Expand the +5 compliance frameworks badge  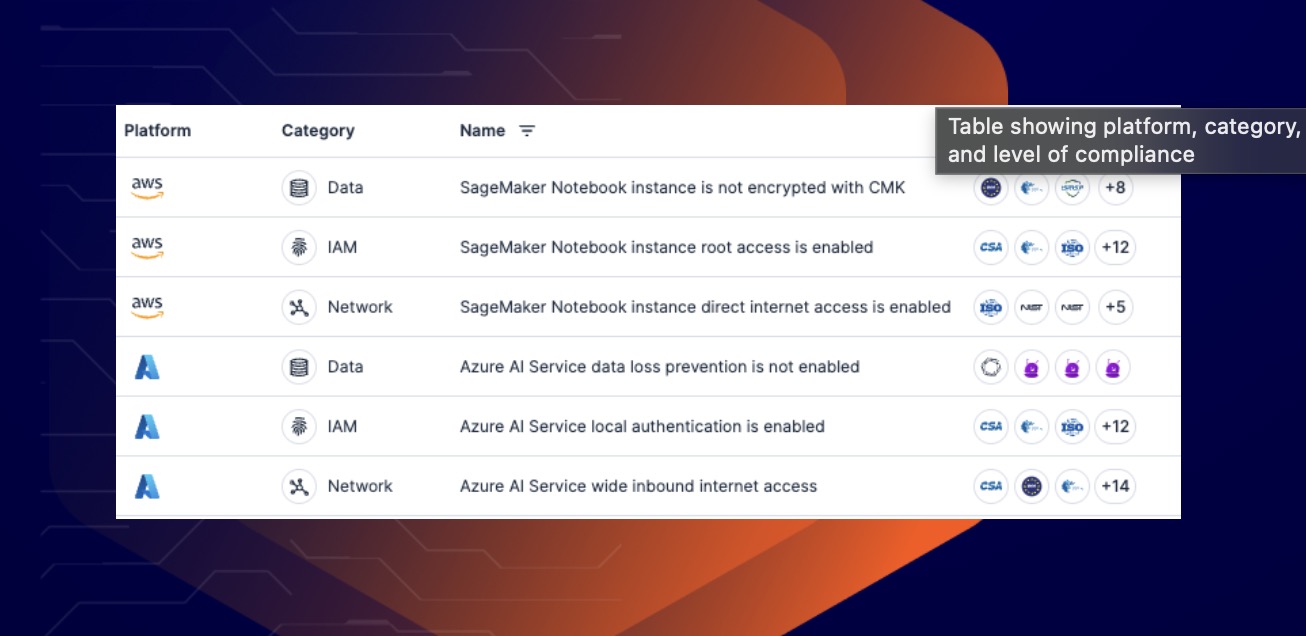pyautogui.click(x=1114, y=307)
